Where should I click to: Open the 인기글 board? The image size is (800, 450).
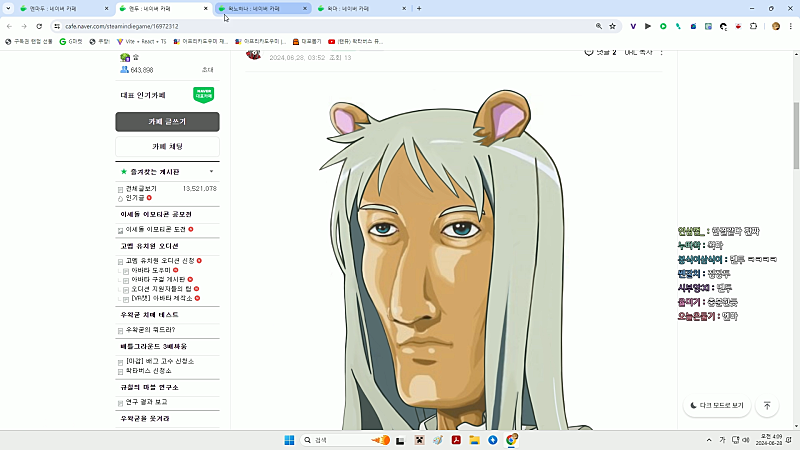click(135, 198)
